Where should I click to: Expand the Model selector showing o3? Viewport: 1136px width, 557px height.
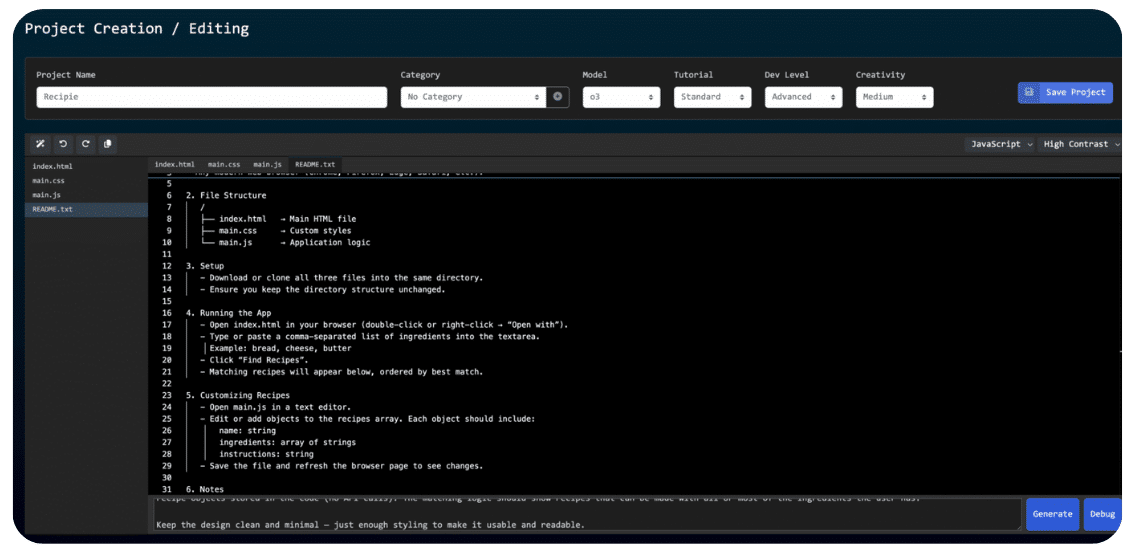[x=621, y=97]
